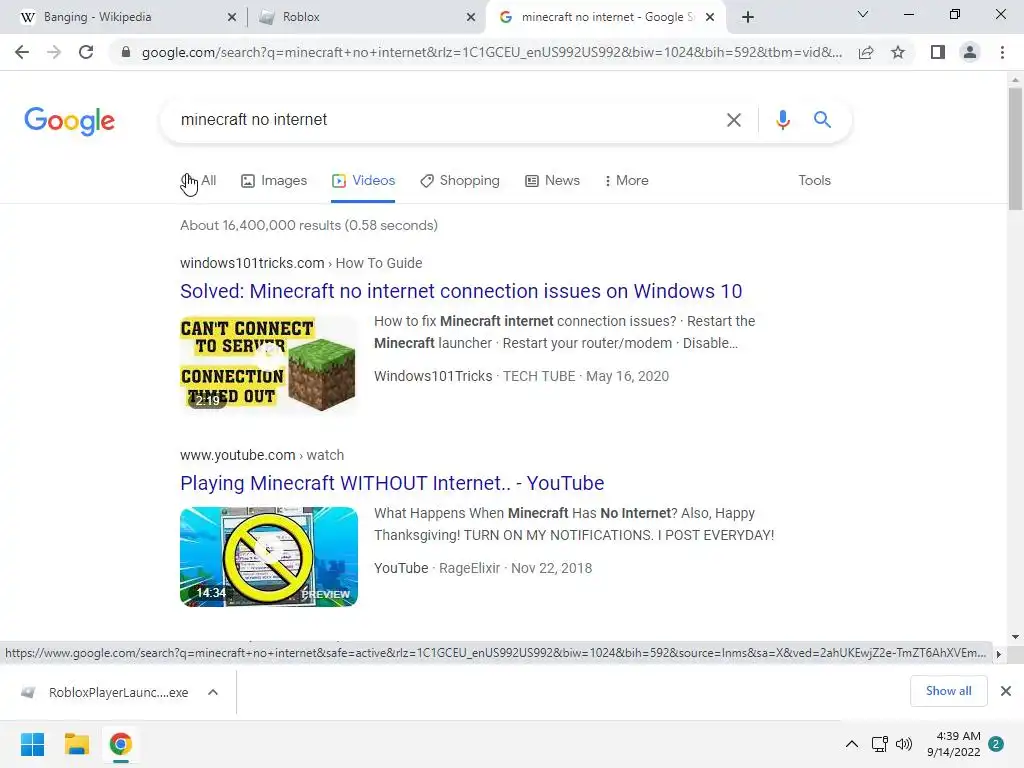The height and width of the screenshot is (768, 1024).
Task: Click into the Google search field
Action: click(x=444, y=120)
